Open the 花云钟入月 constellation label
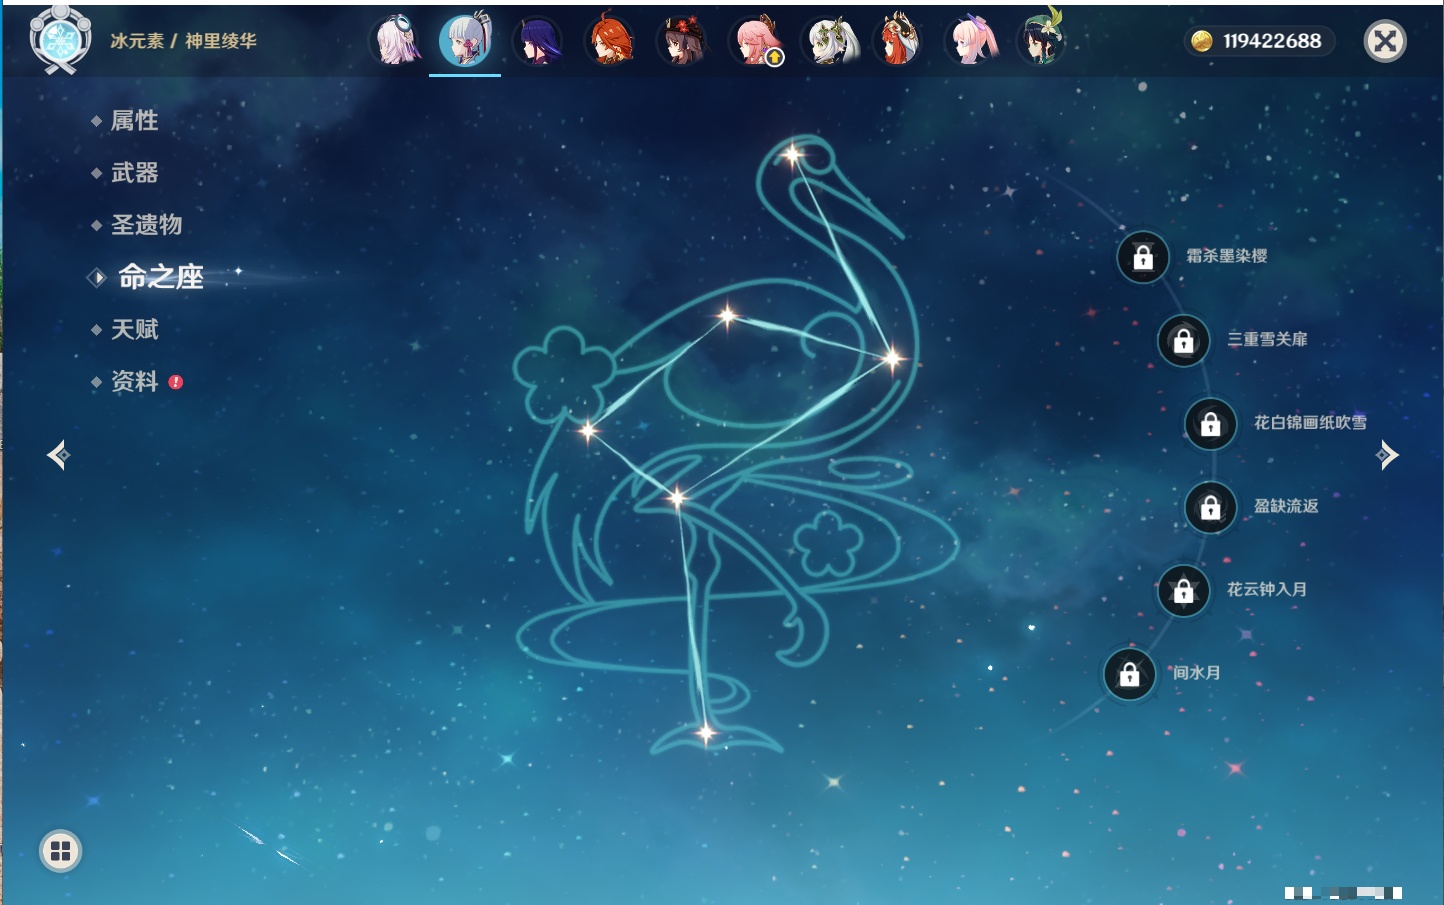The width and height of the screenshot is (1444, 905). click(x=1267, y=589)
